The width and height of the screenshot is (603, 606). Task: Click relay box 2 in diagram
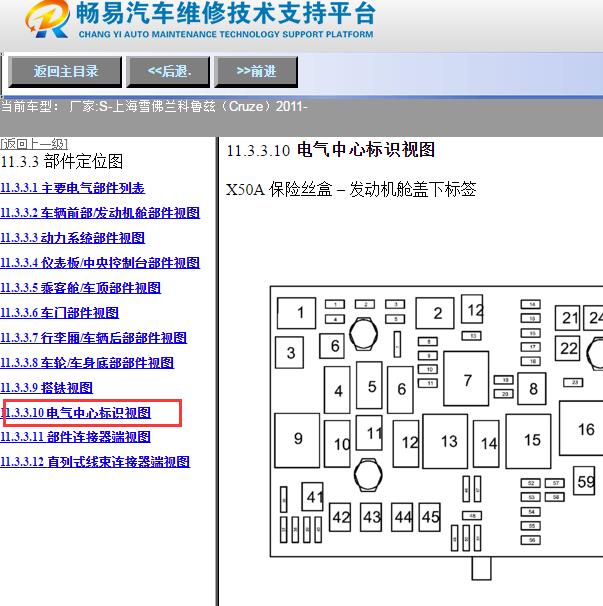point(435,313)
